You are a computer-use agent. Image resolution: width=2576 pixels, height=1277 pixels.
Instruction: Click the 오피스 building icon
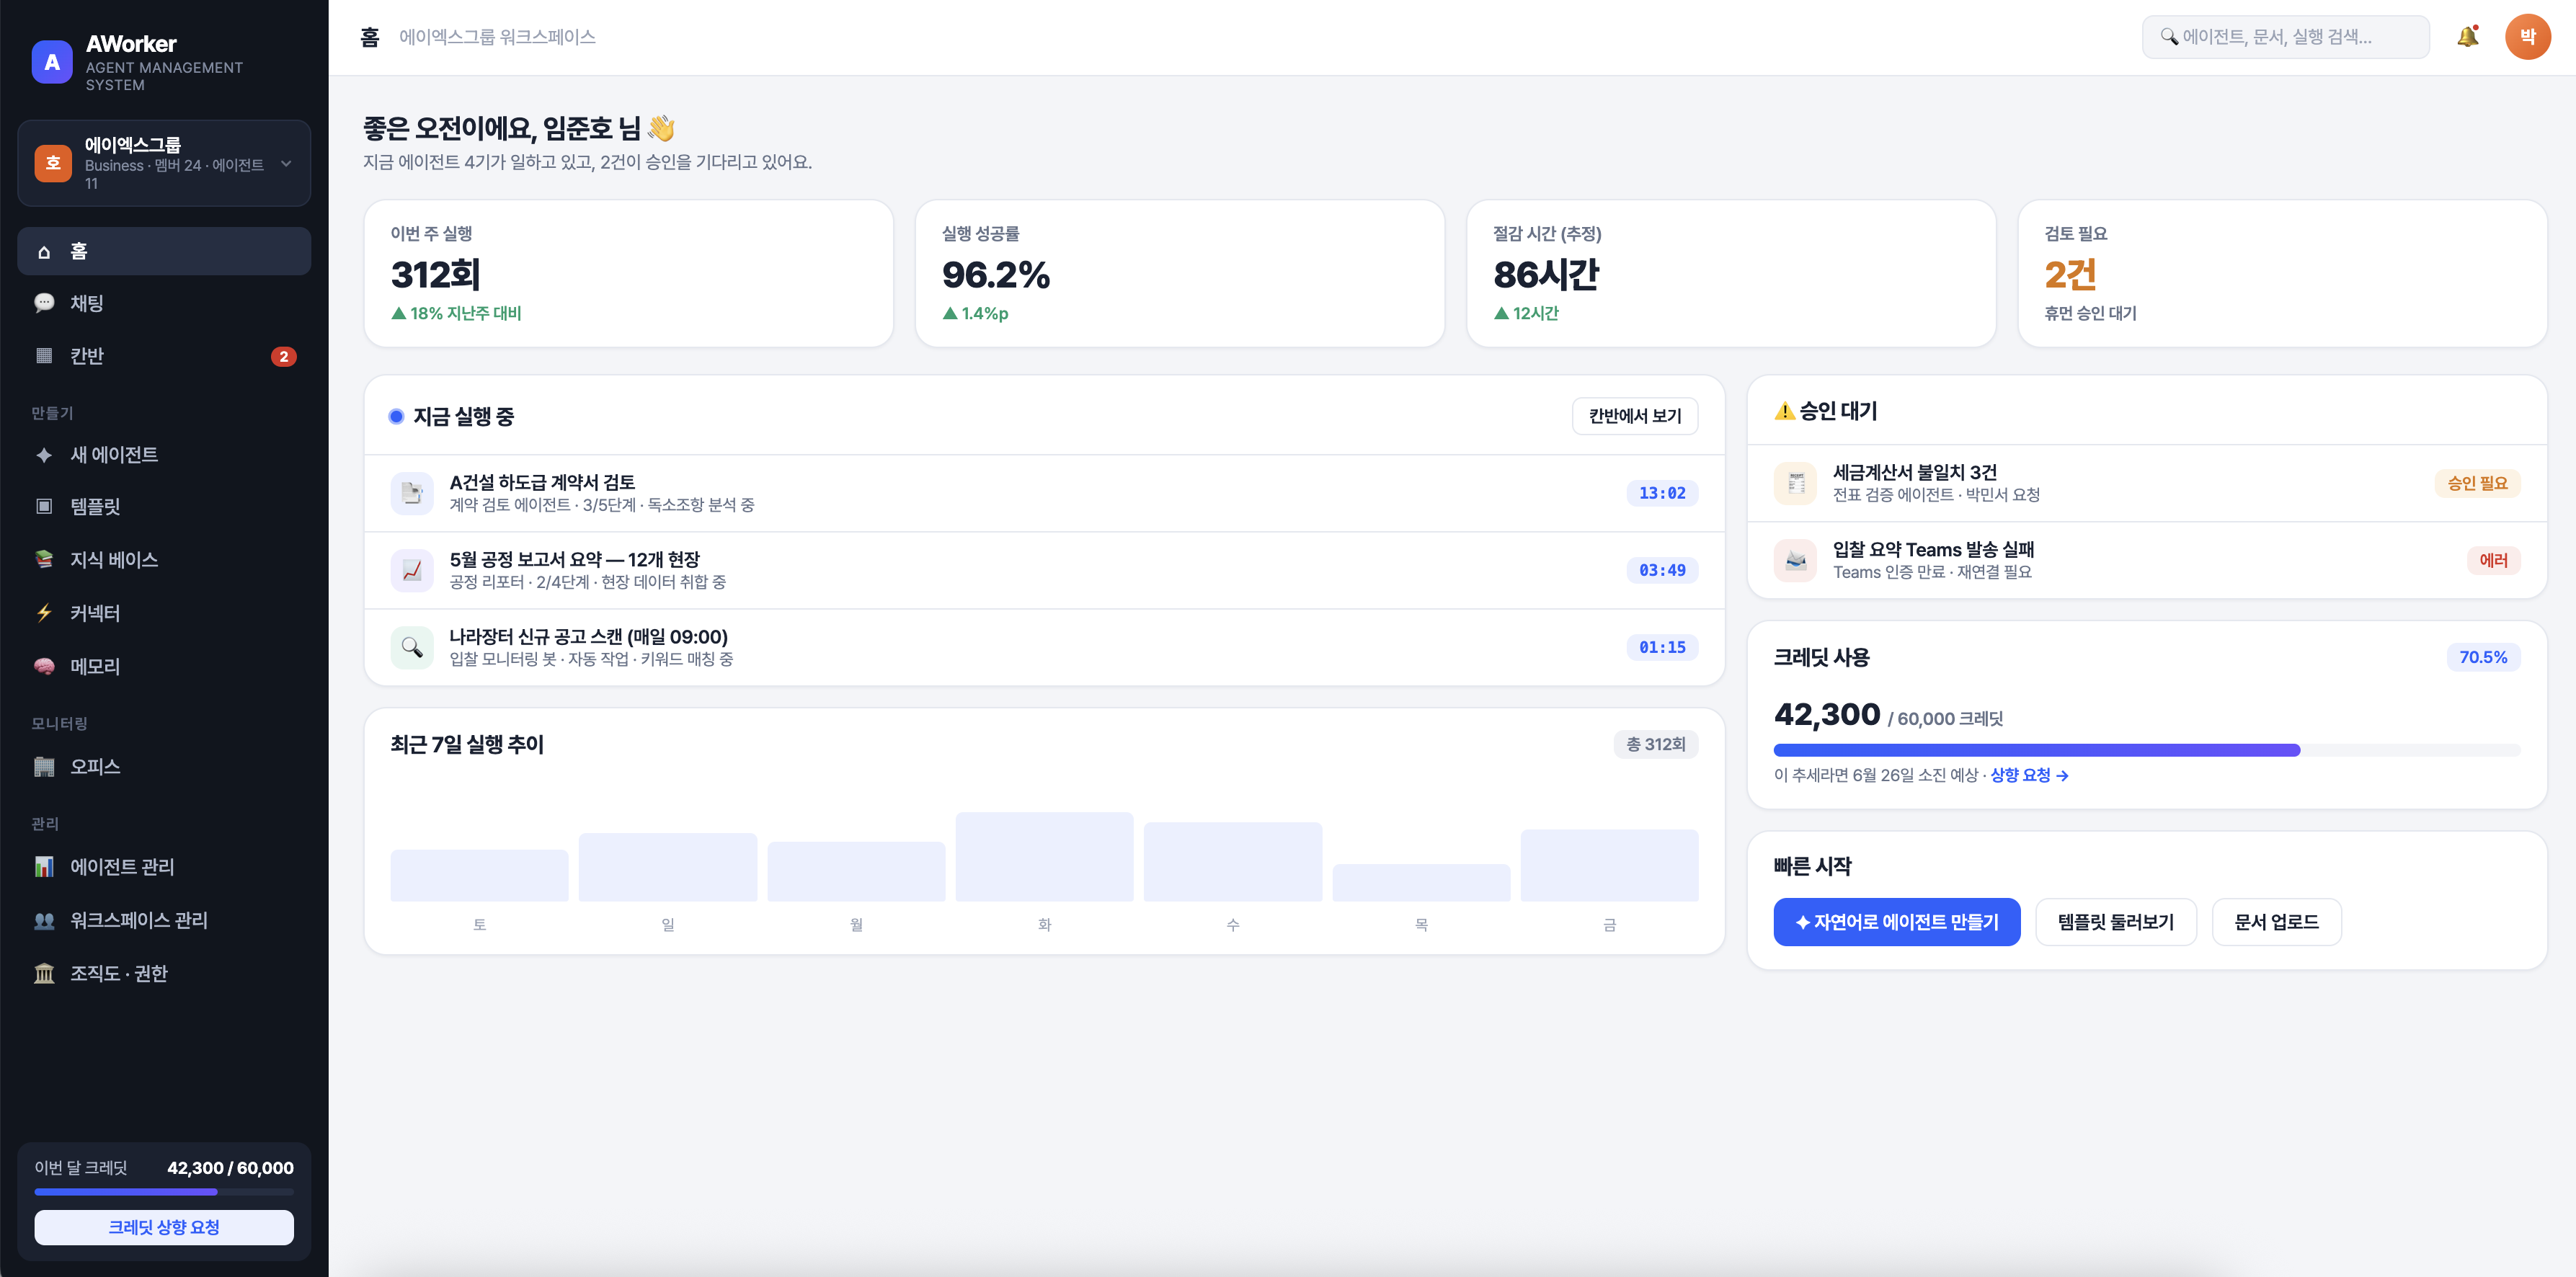(x=44, y=766)
